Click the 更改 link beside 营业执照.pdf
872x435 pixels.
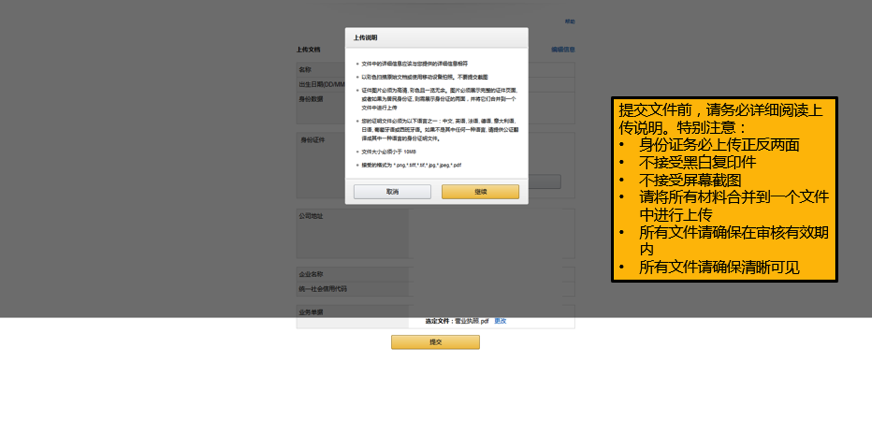tap(500, 321)
